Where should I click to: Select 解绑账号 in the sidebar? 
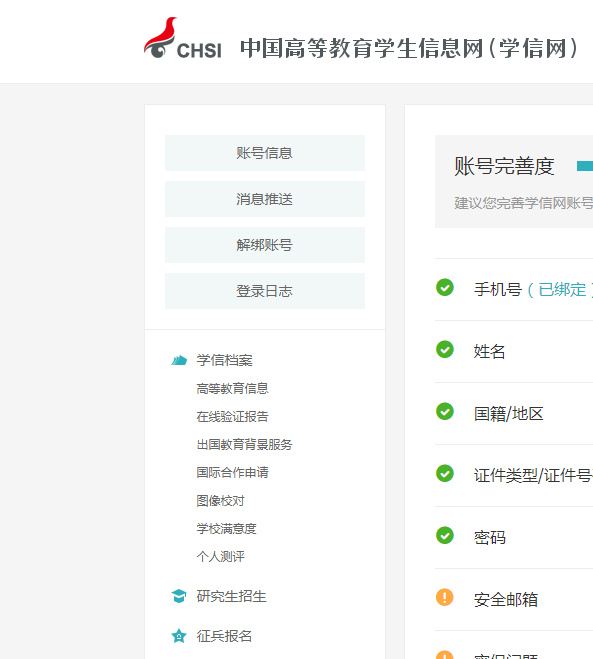pos(265,245)
